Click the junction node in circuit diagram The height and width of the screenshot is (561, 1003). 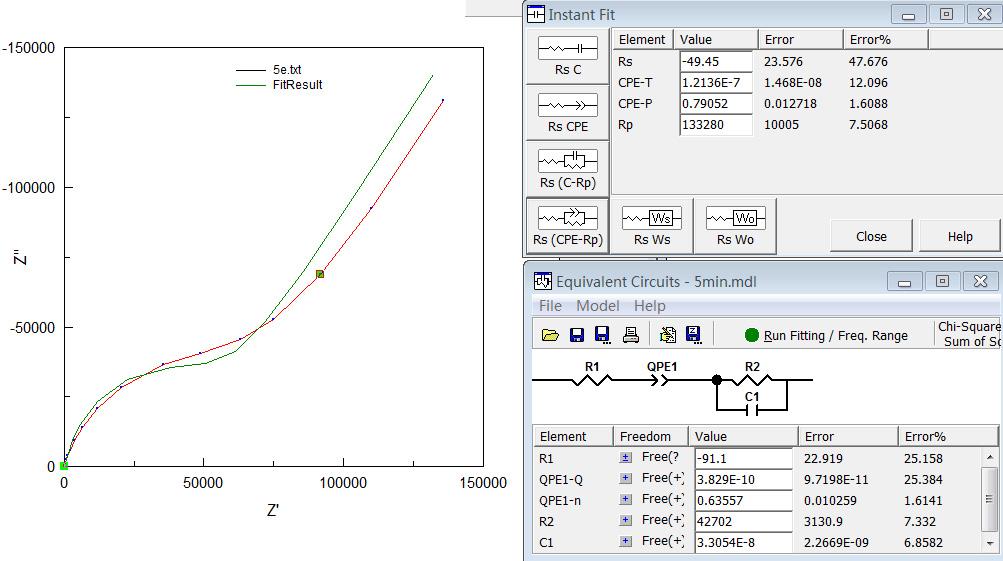click(x=717, y=380)
